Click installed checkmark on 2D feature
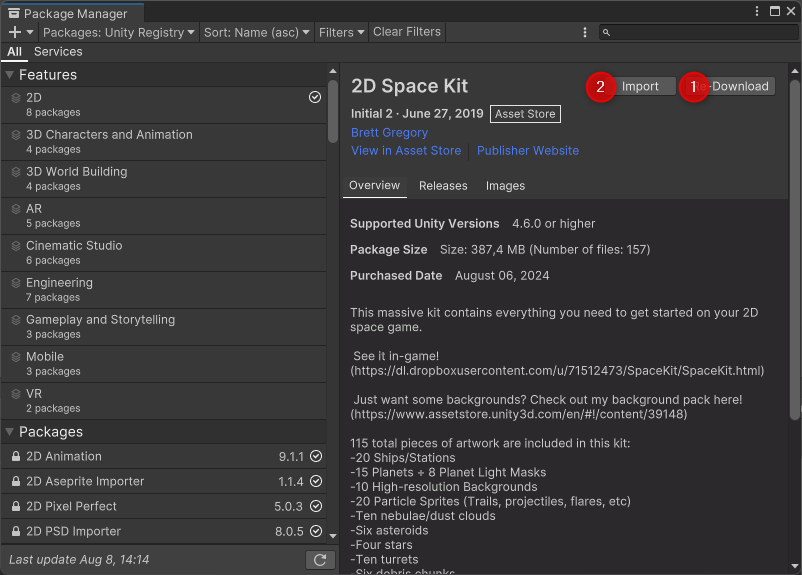 tap(315, 97)
